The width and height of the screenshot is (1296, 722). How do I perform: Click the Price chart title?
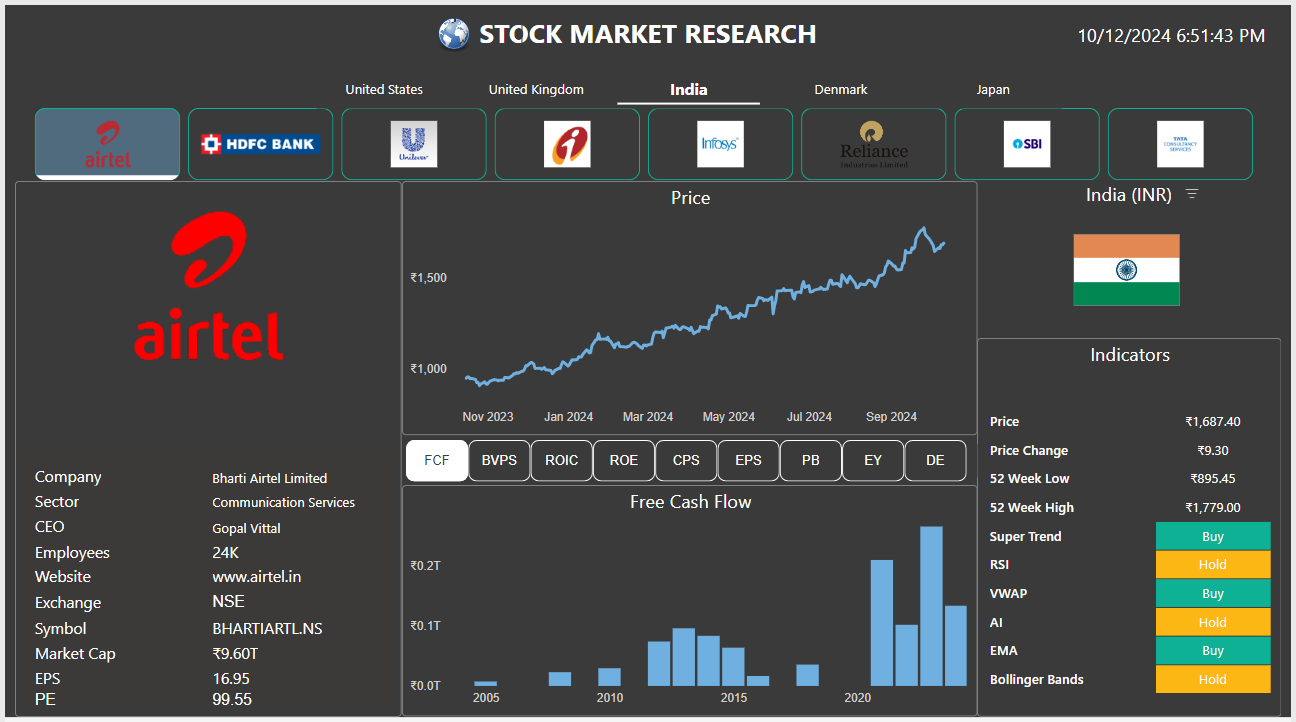690,198
